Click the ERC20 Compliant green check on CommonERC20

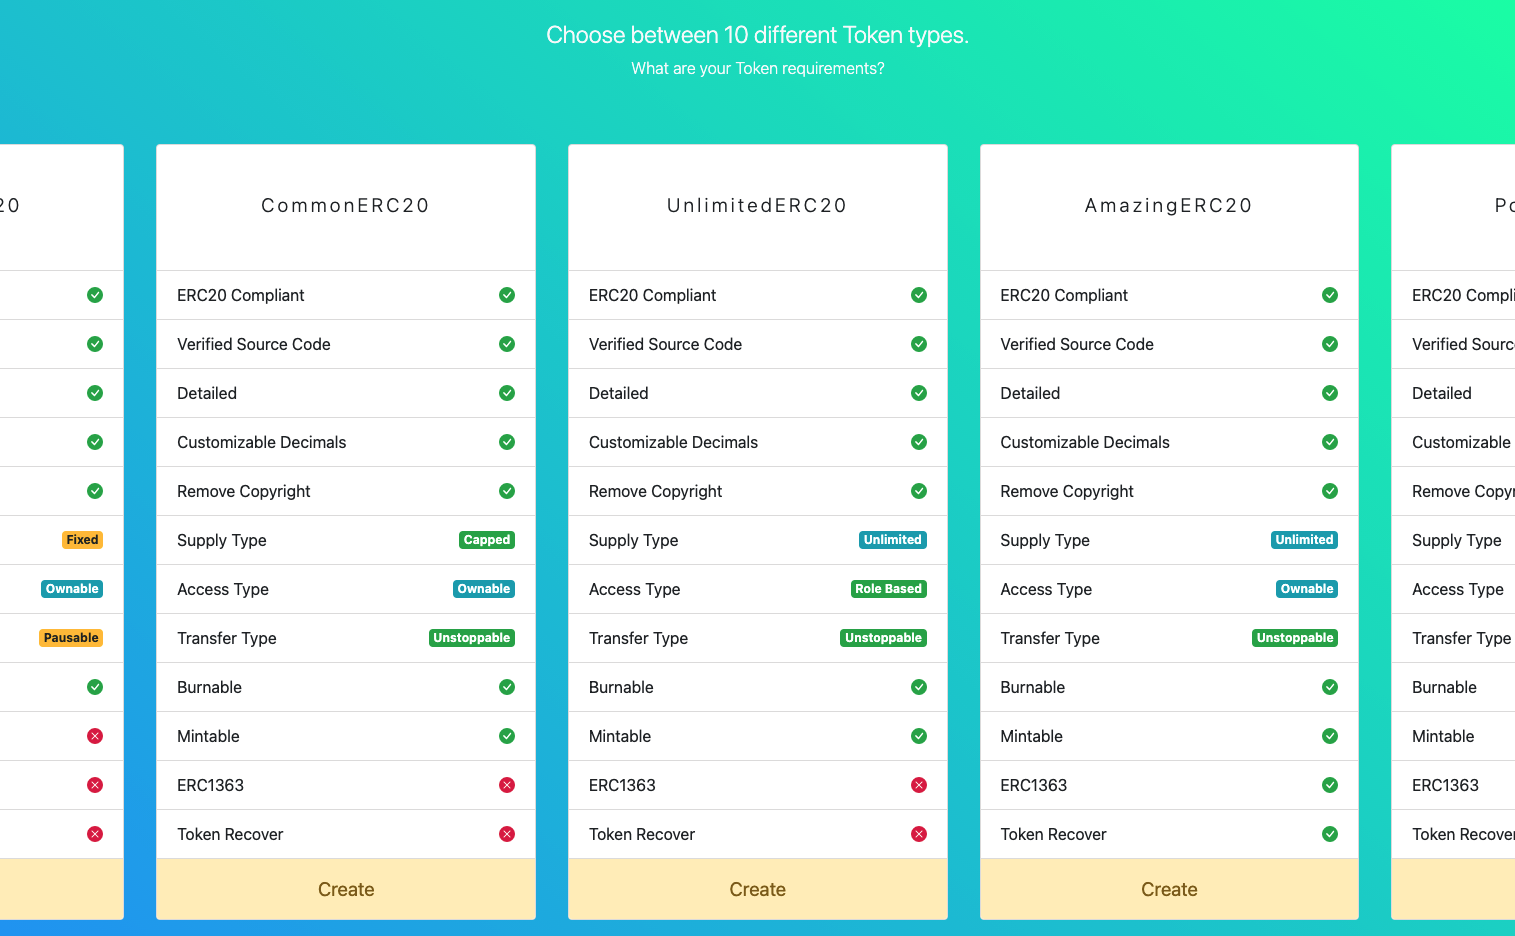click(507, 295)
